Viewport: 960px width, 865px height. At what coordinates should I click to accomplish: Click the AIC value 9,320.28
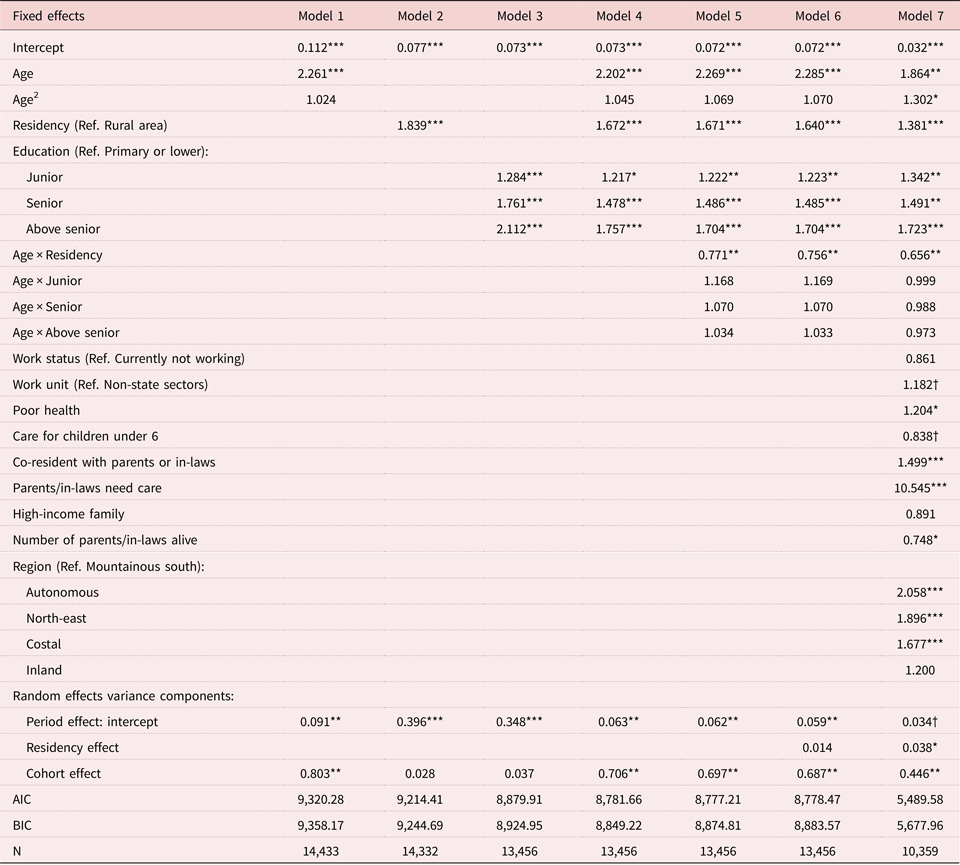[320, 799]
